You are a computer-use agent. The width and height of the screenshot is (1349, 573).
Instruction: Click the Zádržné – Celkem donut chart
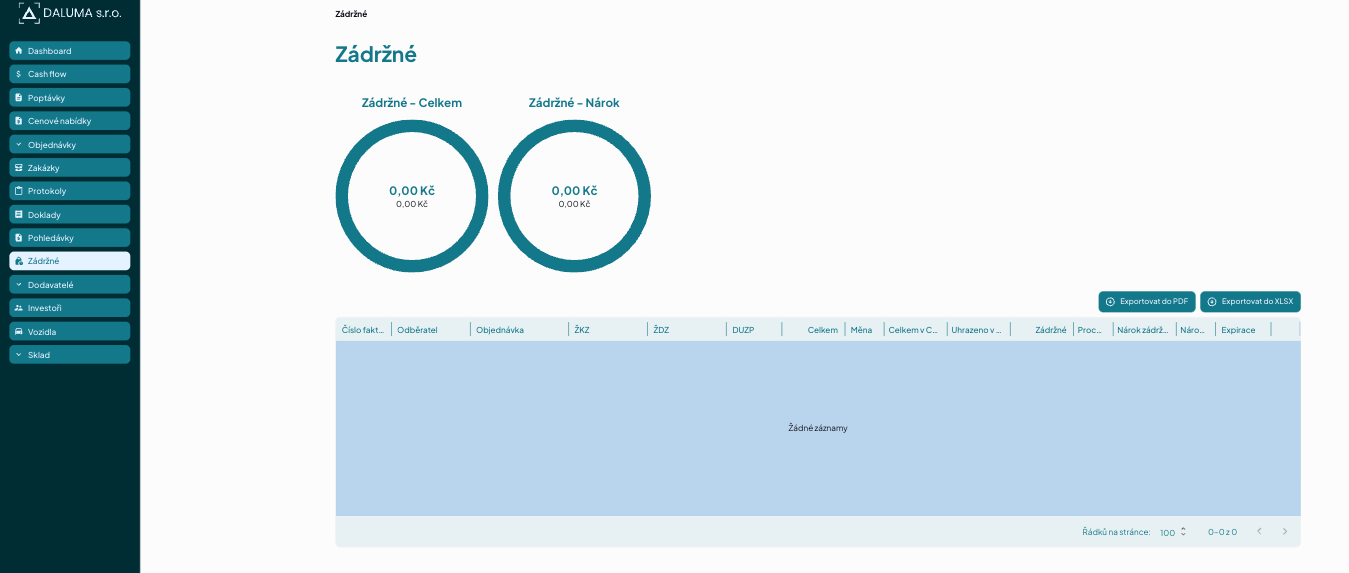point(412,196)
